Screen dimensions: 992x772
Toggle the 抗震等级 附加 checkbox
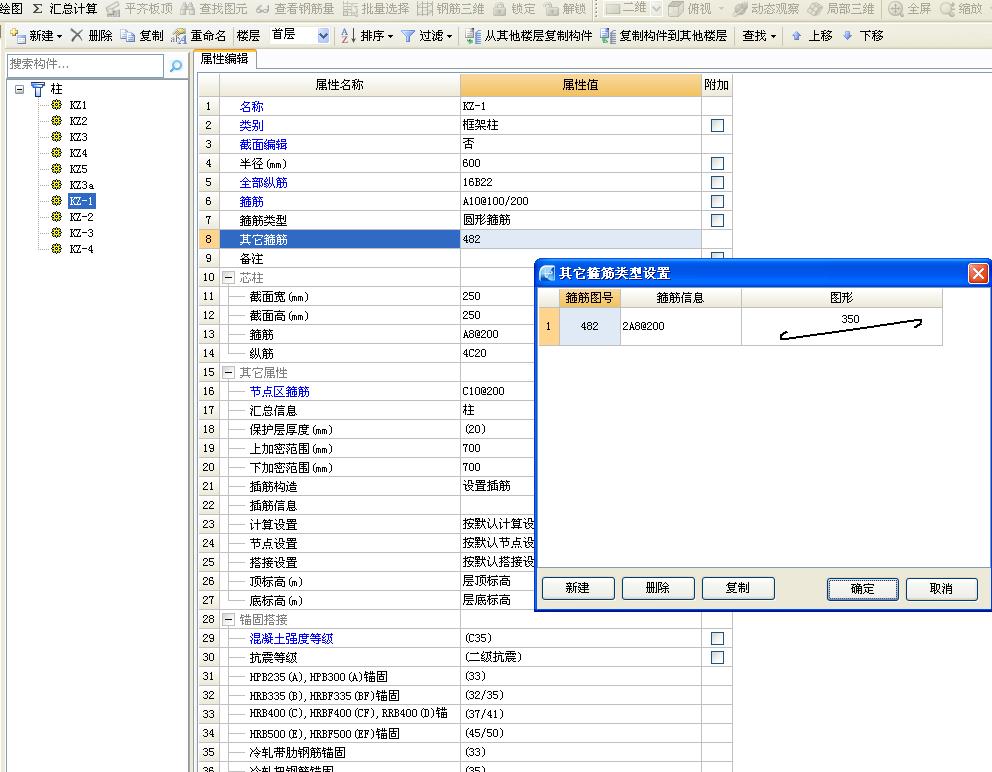click(x=717, y=657)
